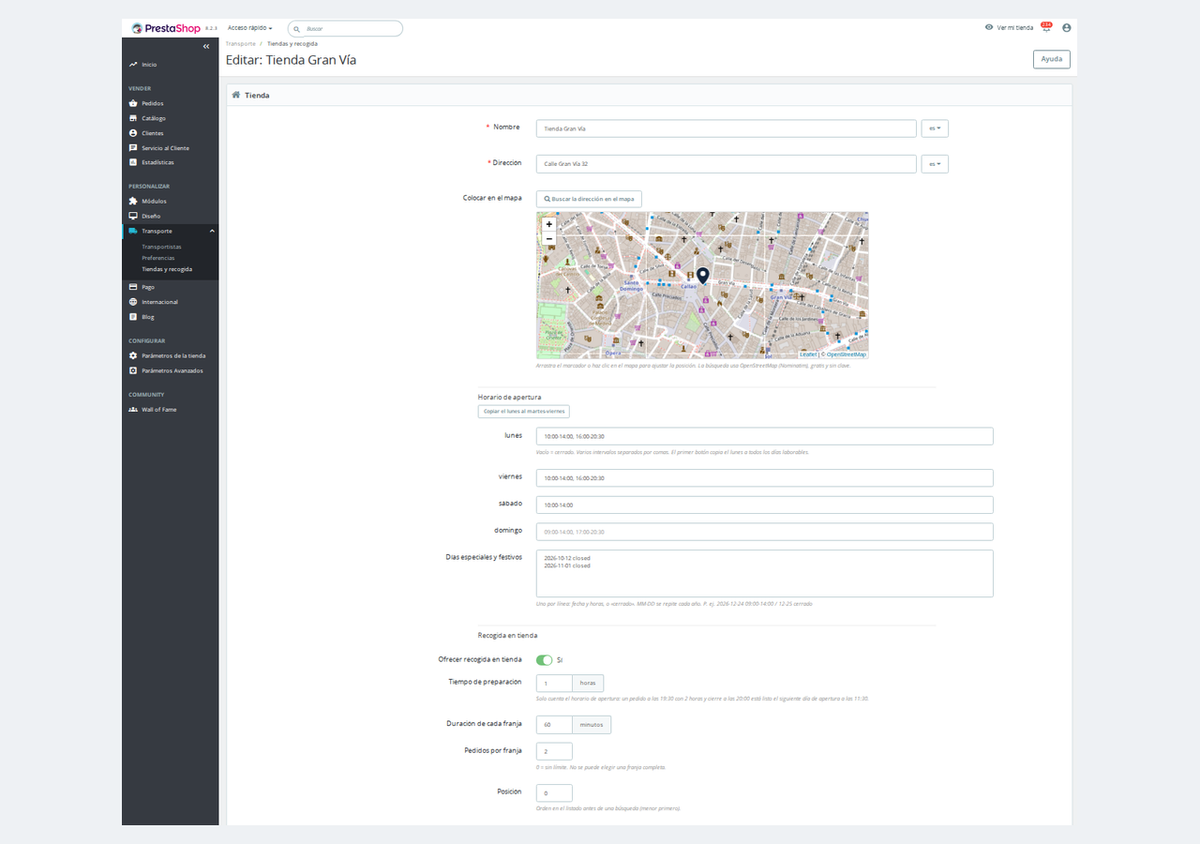The width and height of the screenshot is (1200, 844).
Task: Click the eye icon beside Ver mi tienda
Action: point(989,28)
